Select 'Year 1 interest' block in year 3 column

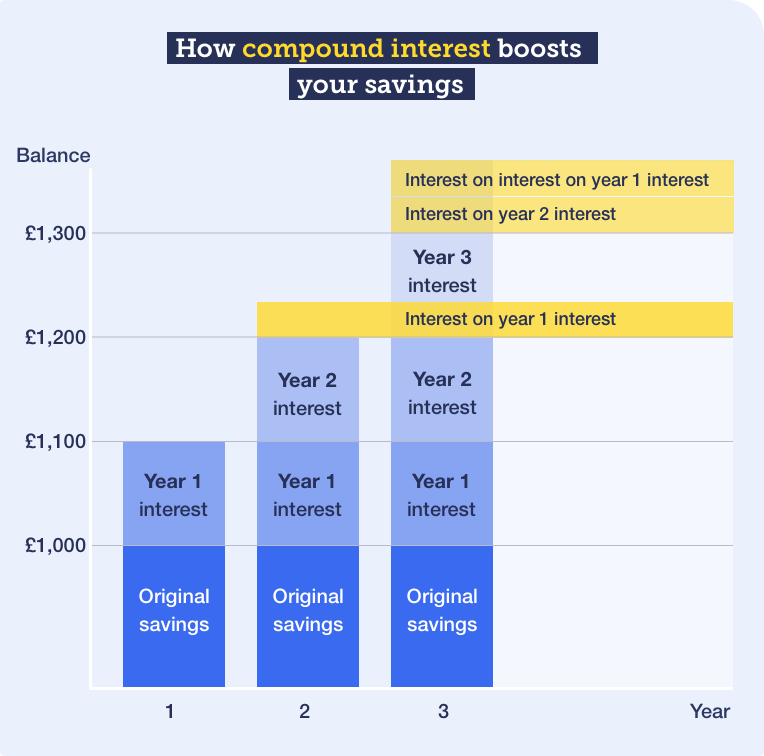[442, 493]
